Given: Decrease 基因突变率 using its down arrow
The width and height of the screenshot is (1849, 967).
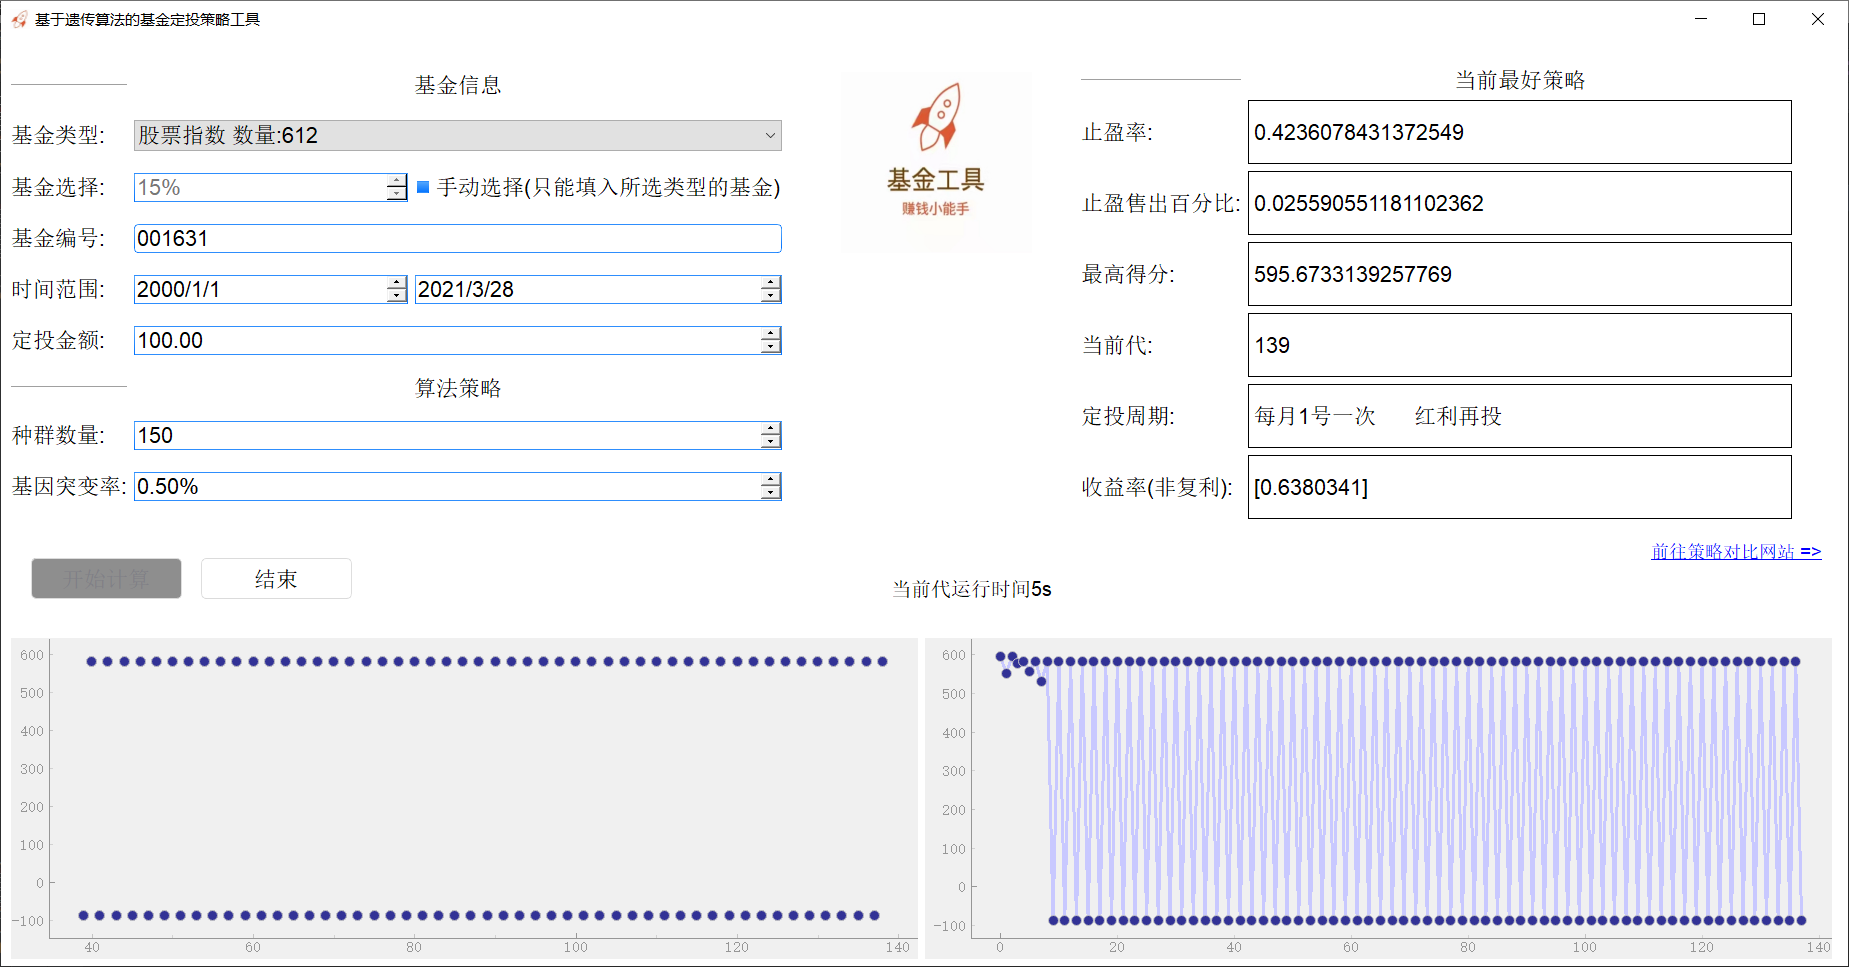Looking at the screenshot, I should 770,492.
